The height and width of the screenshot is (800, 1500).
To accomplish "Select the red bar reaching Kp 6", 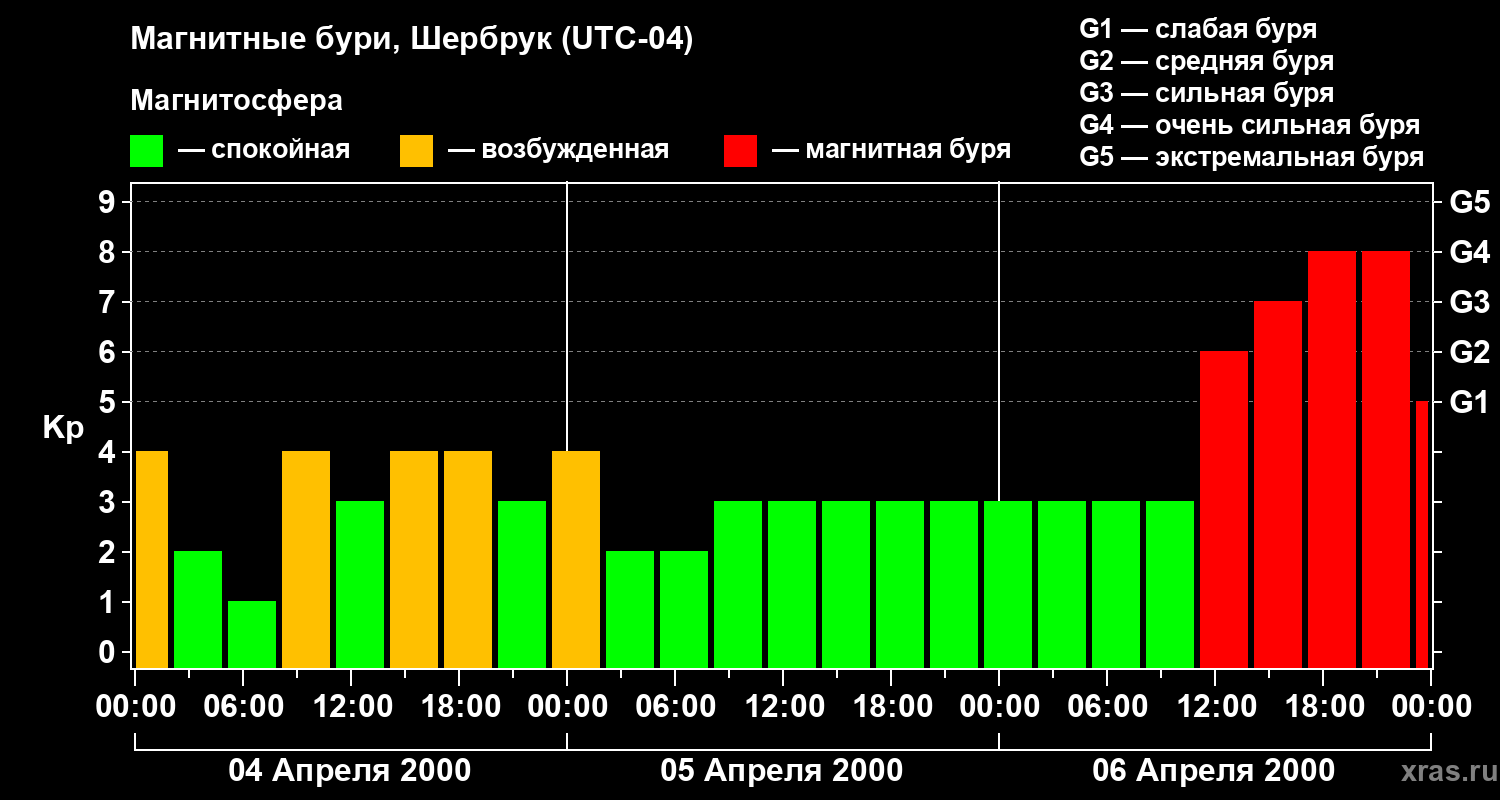I will tap(1224, 509).
